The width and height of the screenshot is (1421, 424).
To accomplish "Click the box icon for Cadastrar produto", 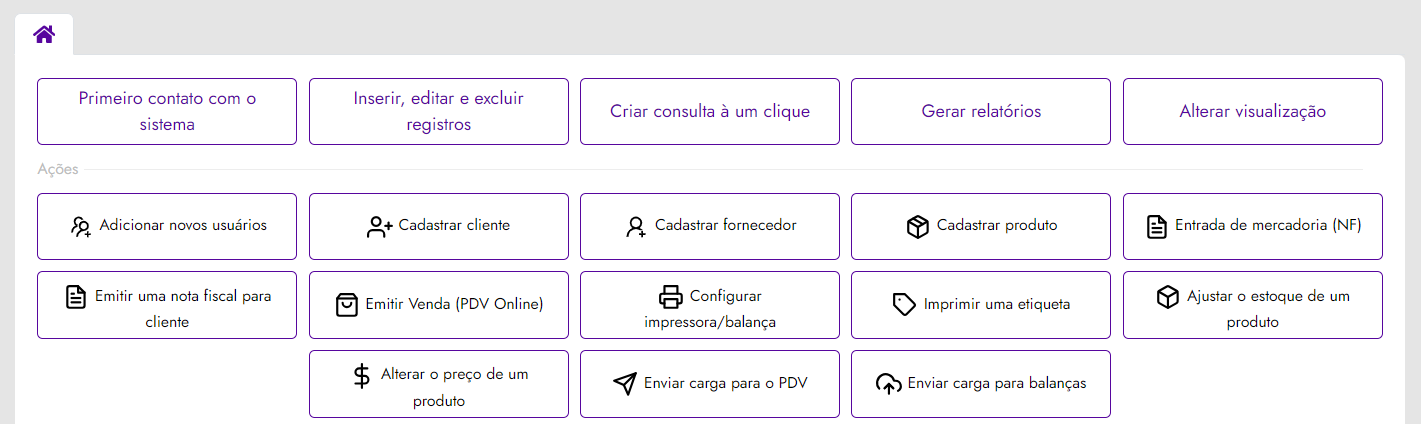I will [918, 226].
